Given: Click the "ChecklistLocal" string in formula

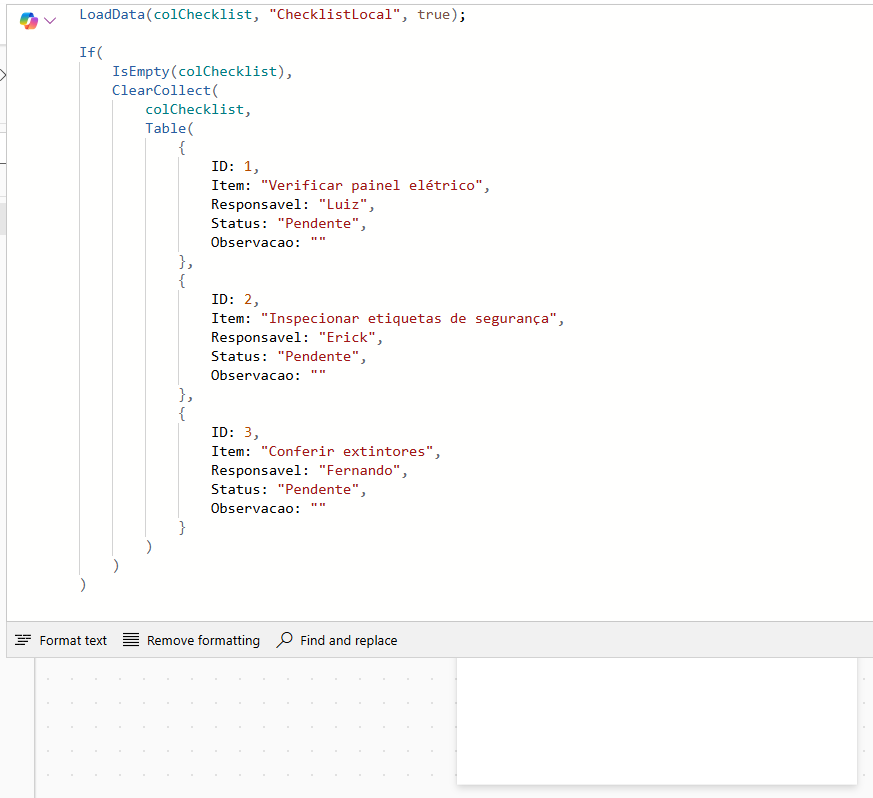Looking at the screenshot, I should point(336,15).
